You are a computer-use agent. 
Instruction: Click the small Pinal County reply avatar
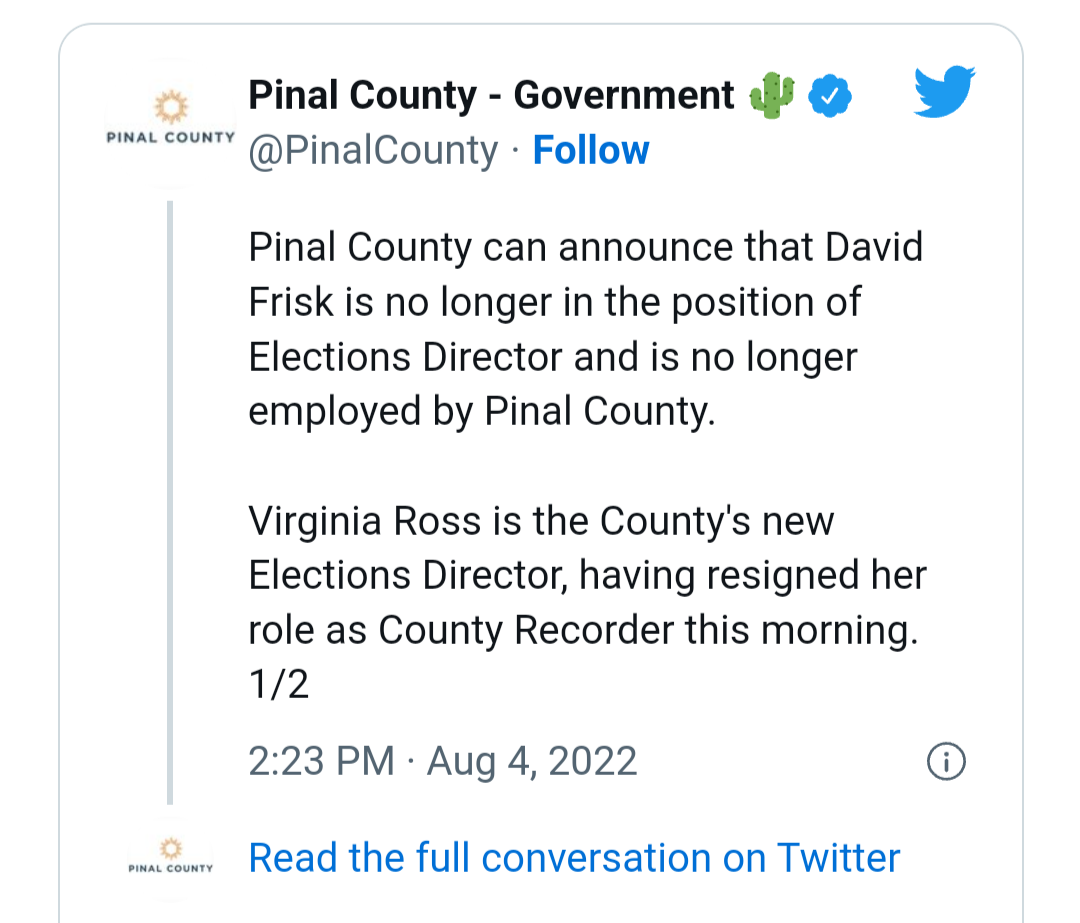(x=171, y=858)
